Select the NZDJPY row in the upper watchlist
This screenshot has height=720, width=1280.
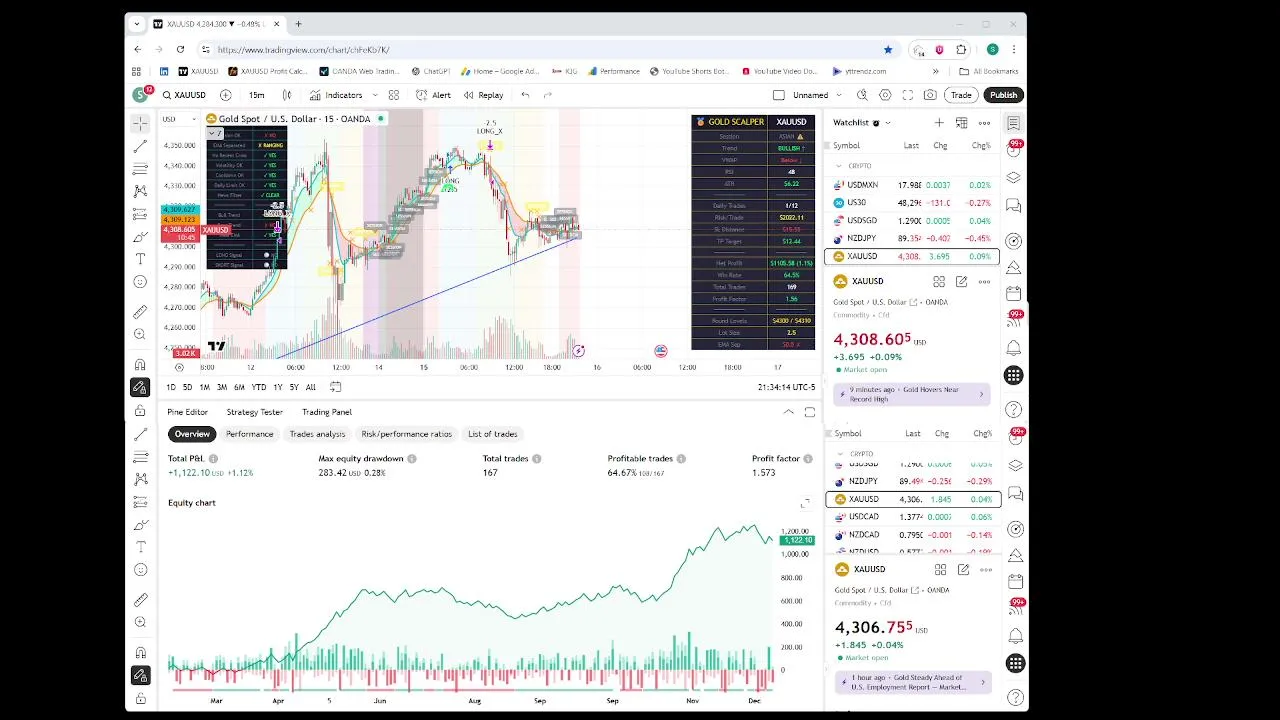pyautogui.click(x=912, y=239)
